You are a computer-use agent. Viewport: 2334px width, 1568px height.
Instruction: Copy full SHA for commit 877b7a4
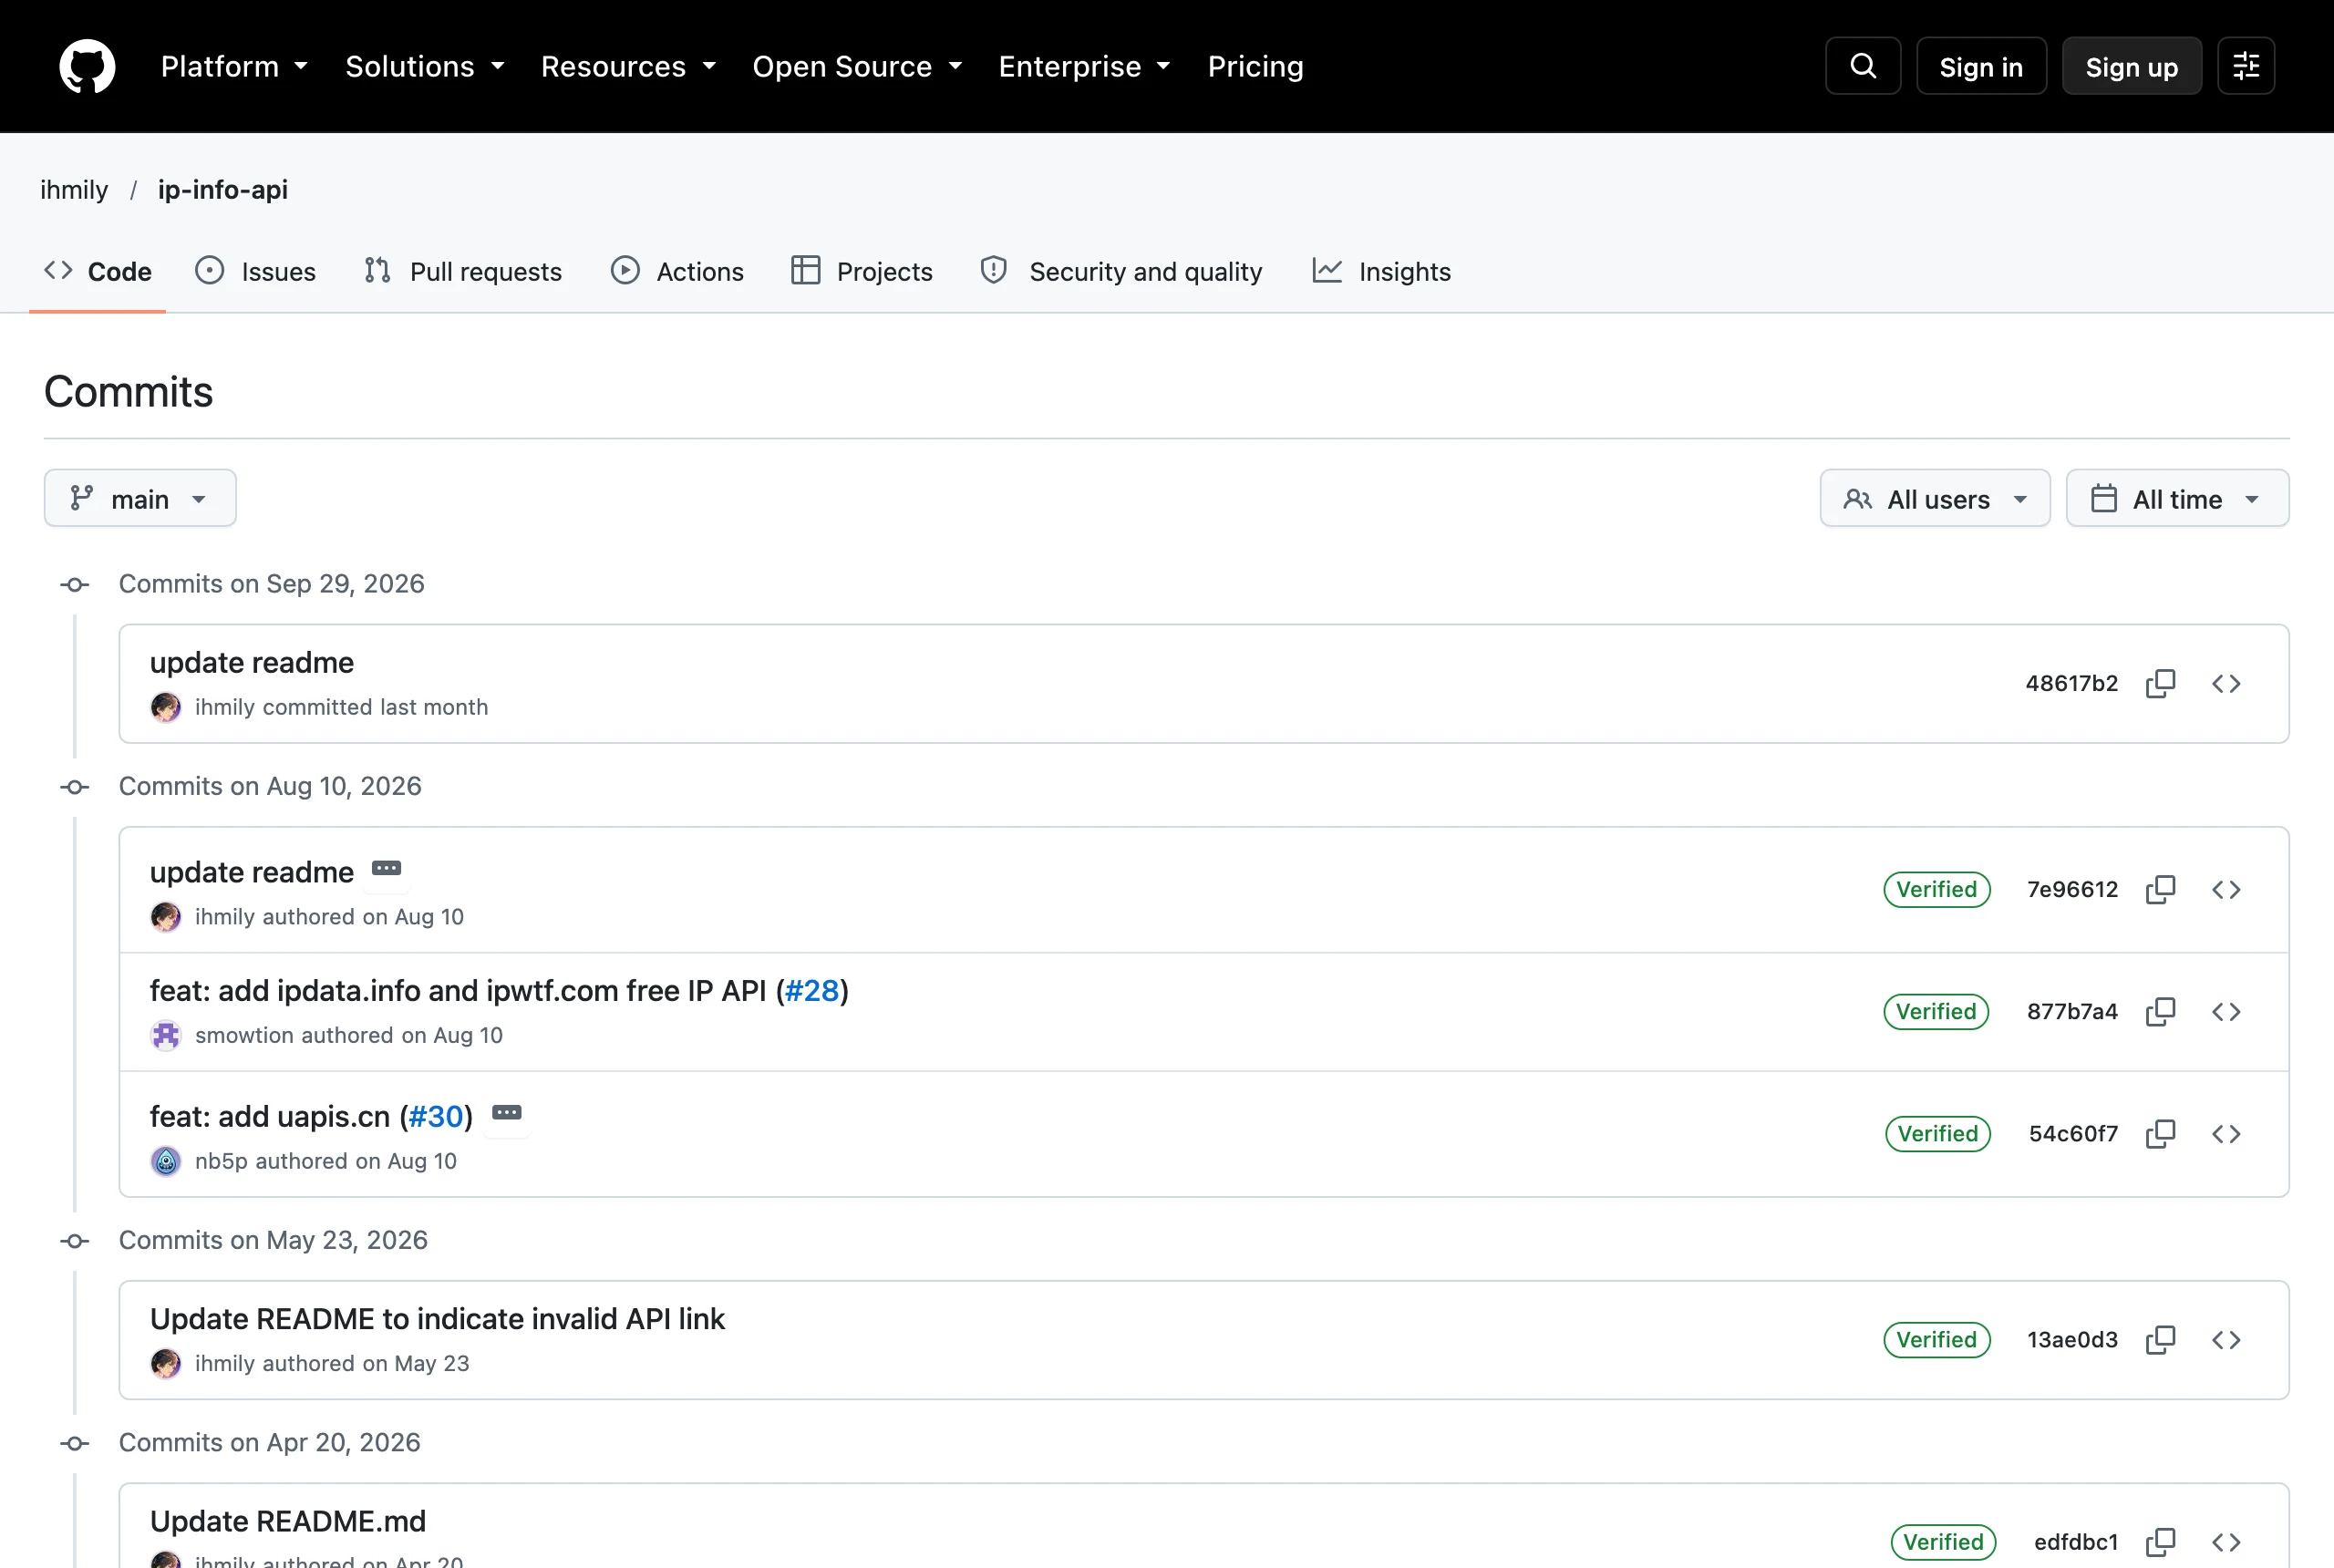tap(2161, 1011)
